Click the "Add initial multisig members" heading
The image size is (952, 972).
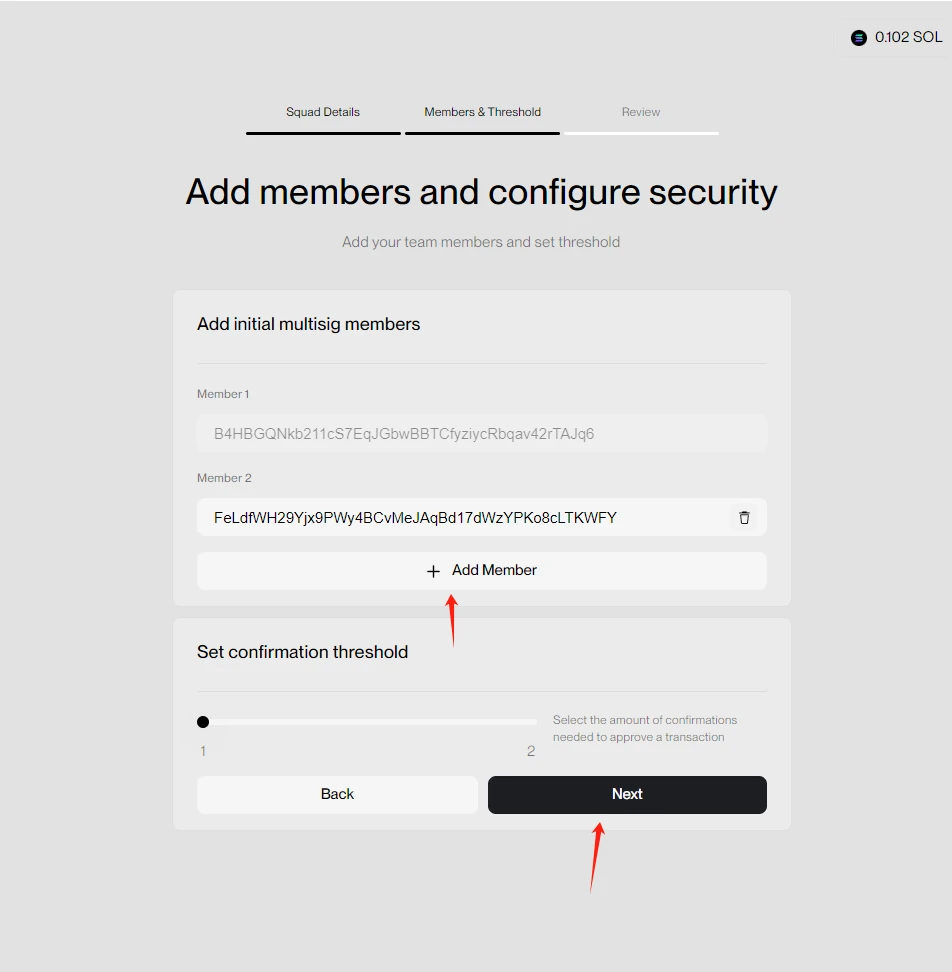[308, 324]
